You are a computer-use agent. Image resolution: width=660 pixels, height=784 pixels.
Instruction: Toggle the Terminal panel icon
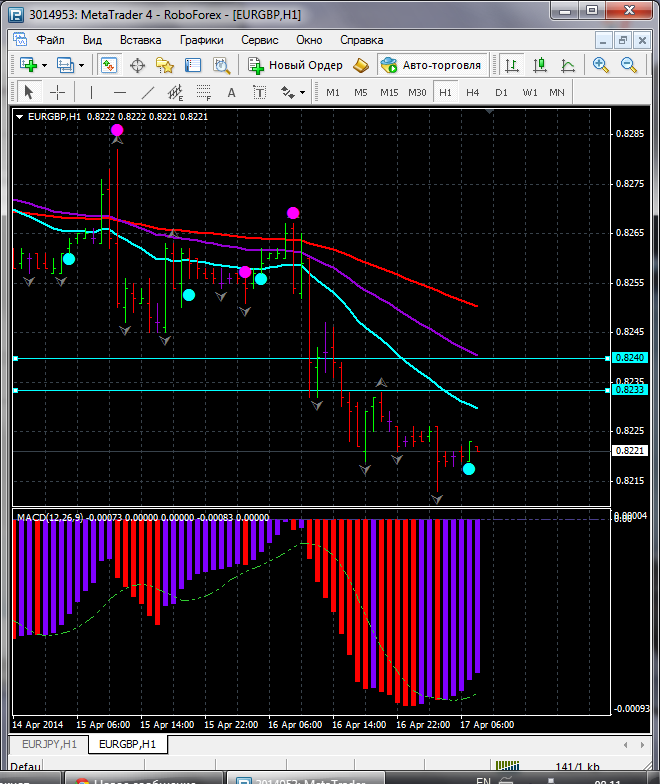click(x=192, y=66)
